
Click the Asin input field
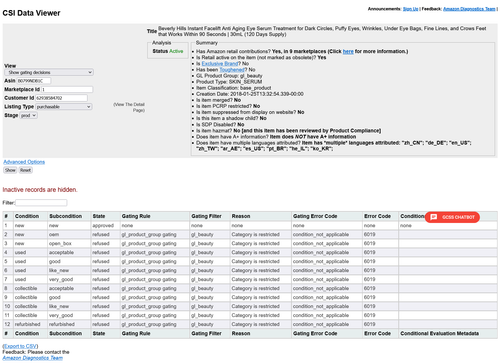34,81
